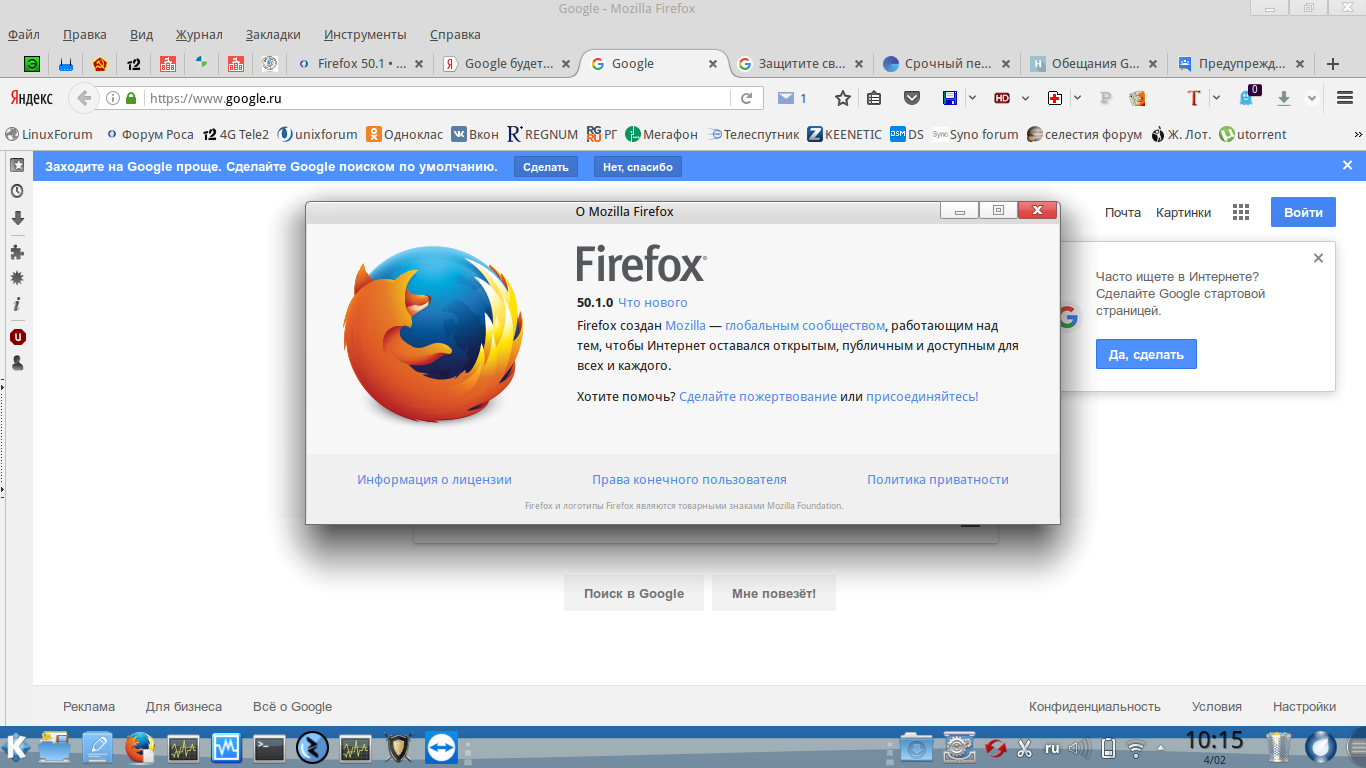Click the sidebar bookmarks star icon

[x=17, y=165]
